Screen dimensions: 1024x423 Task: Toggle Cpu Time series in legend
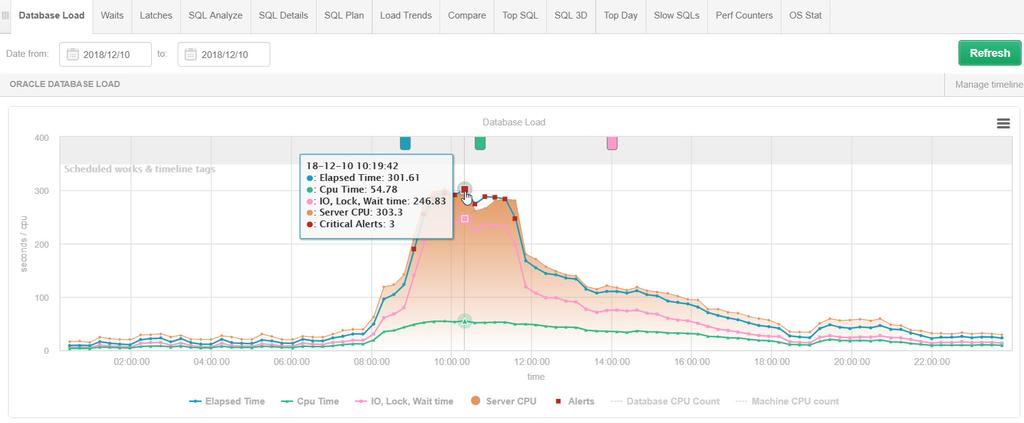pos(309,401)
